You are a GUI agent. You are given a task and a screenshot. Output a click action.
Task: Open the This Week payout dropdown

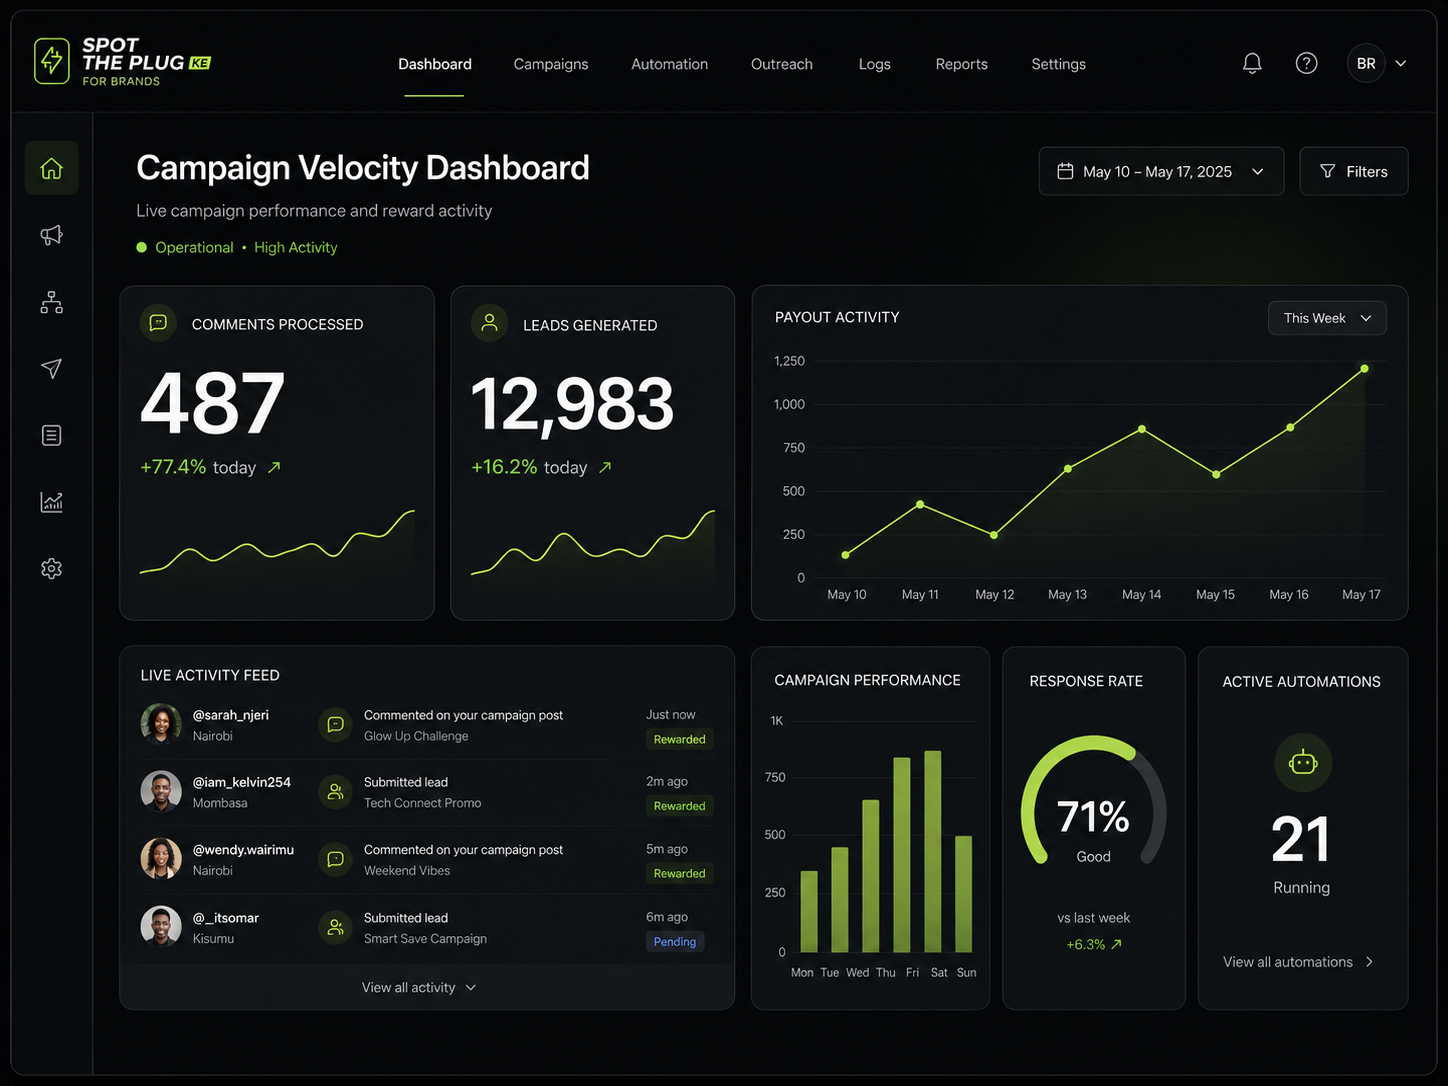(x=1327, y=318)
